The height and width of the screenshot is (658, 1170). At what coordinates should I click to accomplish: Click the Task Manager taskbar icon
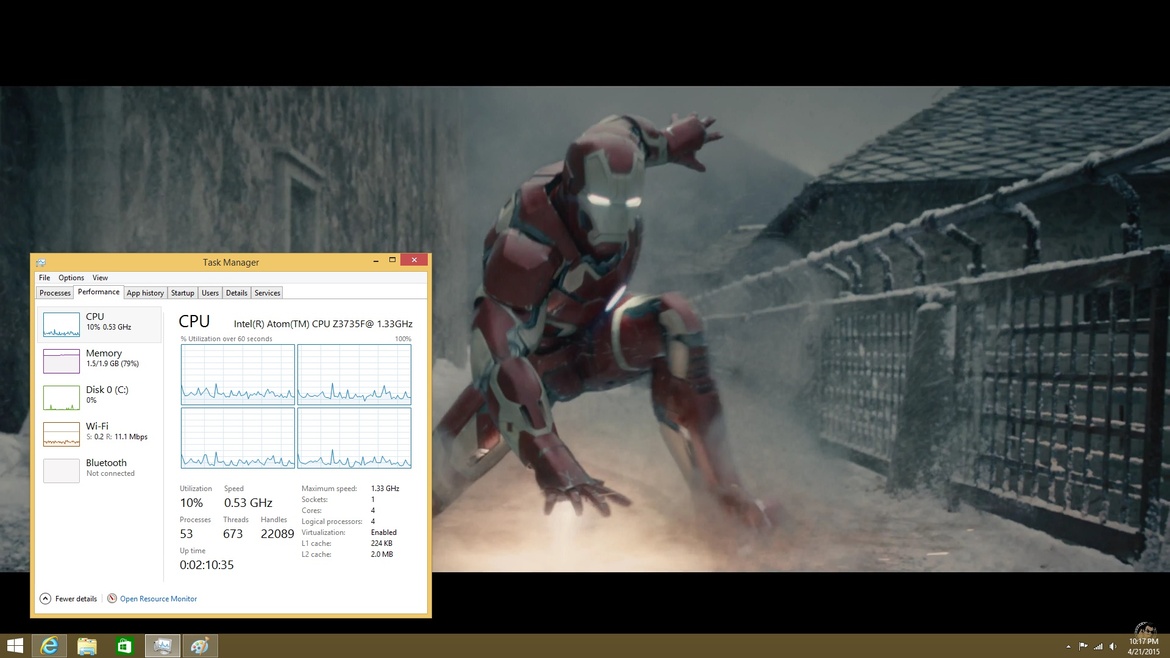click(162, 646)
